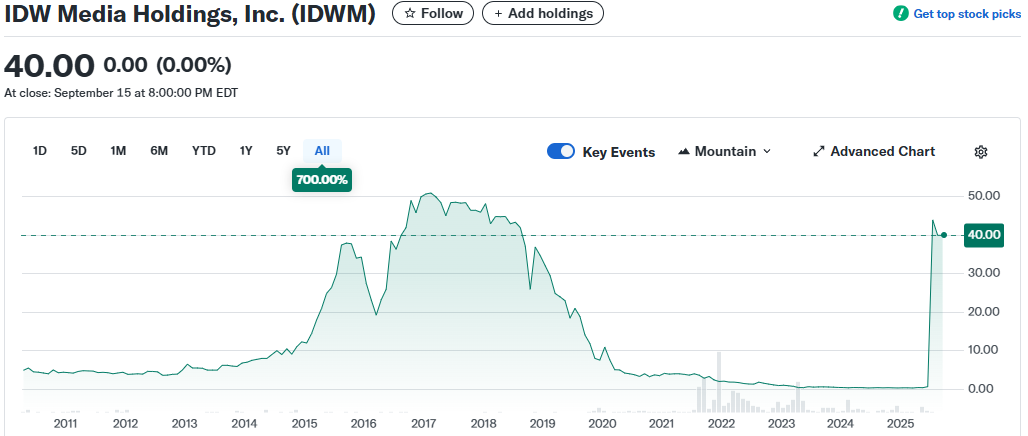
Task: Select the 1D time range
Action: tap(40, 151)
